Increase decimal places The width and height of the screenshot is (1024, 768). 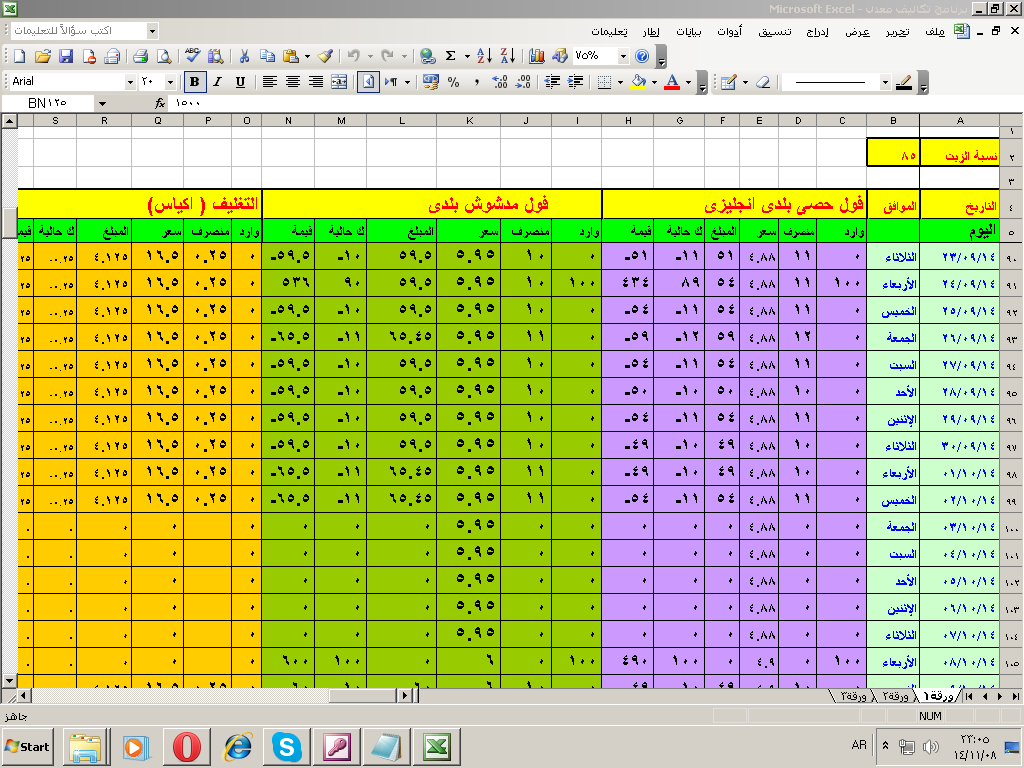[x=500, y=82]
